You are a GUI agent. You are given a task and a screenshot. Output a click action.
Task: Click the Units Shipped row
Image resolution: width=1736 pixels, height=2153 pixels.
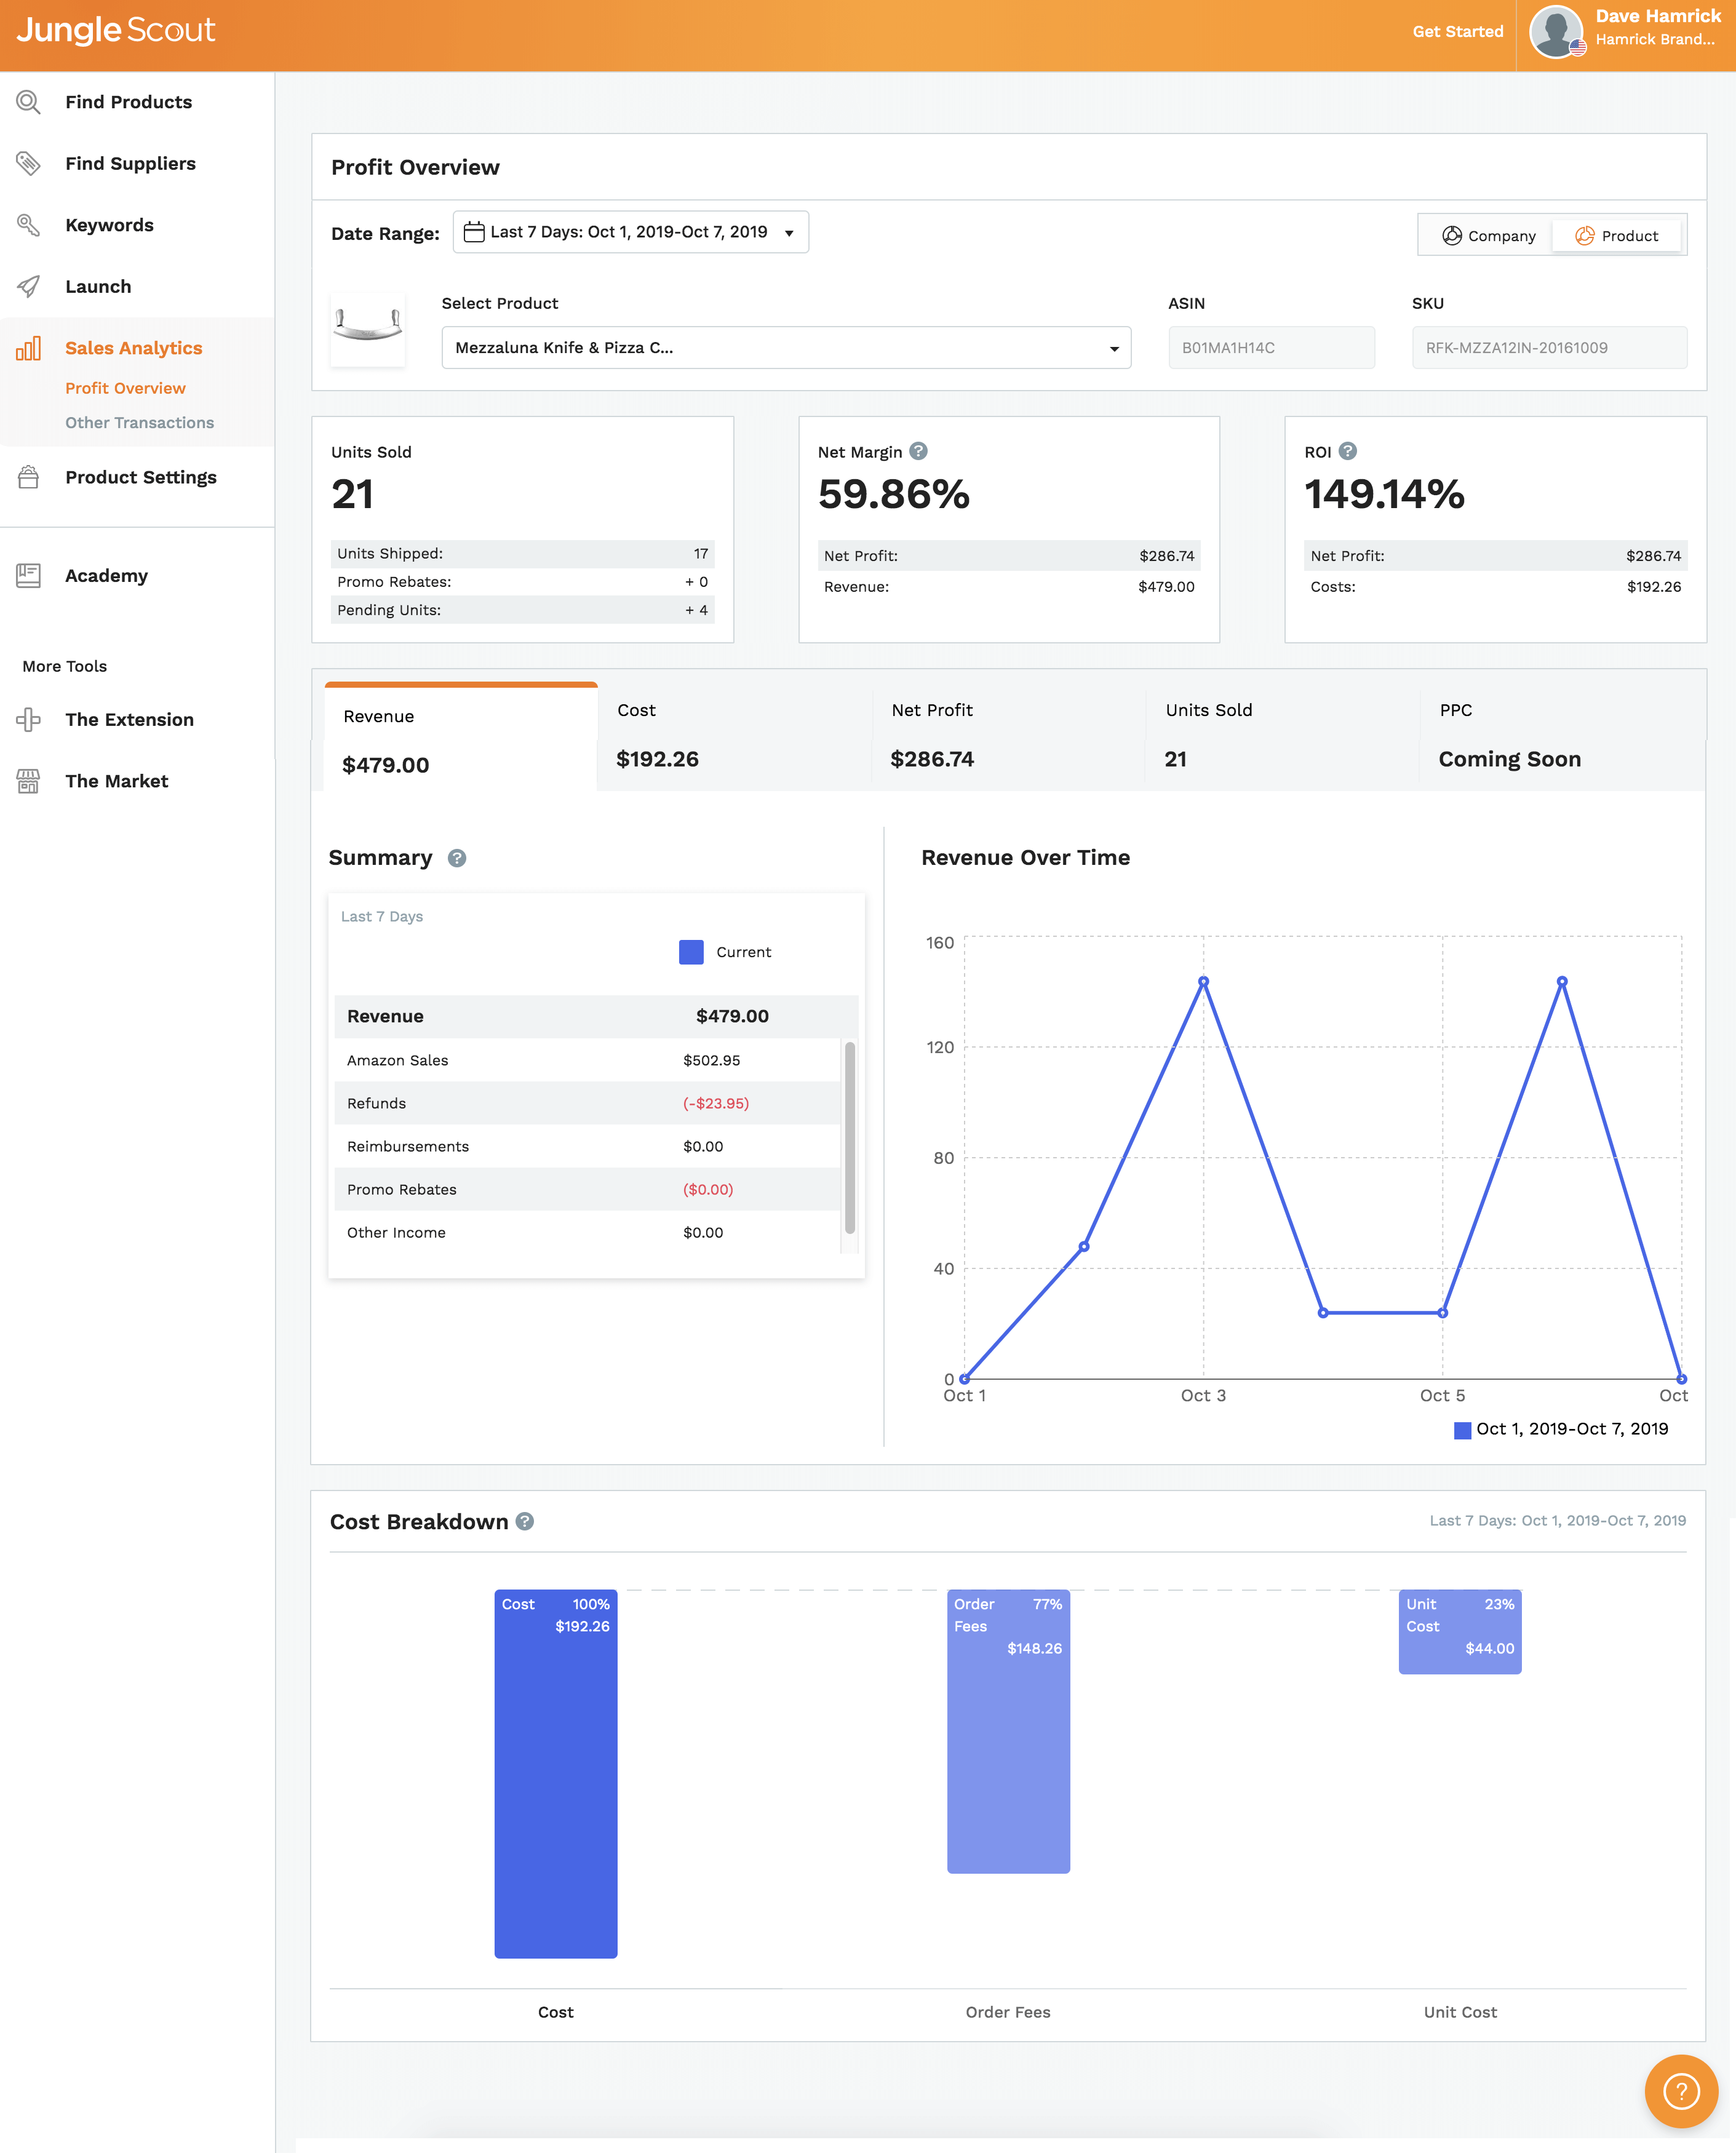click(x=522, y=553)
